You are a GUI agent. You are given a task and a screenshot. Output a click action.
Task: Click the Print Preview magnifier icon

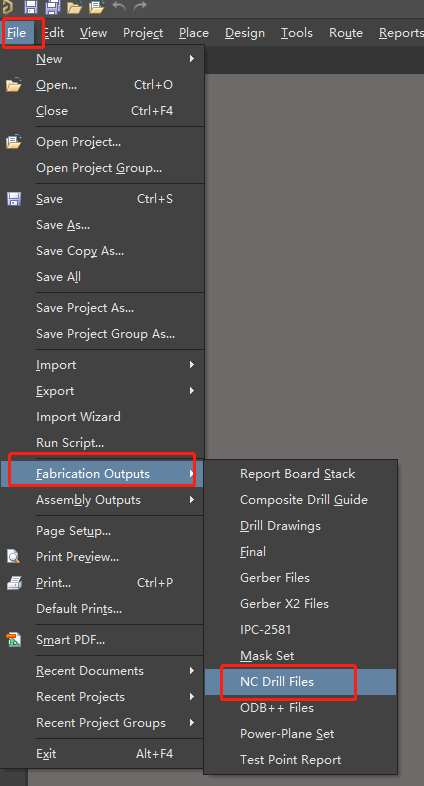coord(14,556)
